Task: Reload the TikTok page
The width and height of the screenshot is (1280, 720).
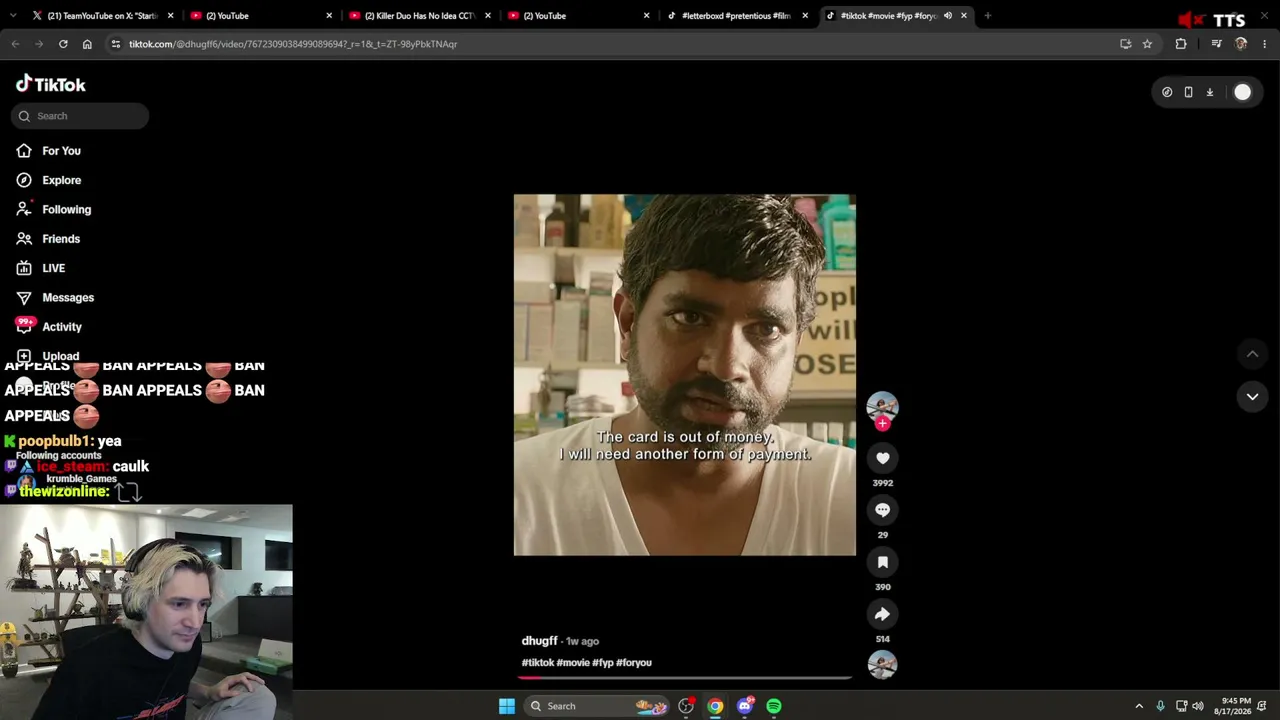Action: click(x=63, y=44)
